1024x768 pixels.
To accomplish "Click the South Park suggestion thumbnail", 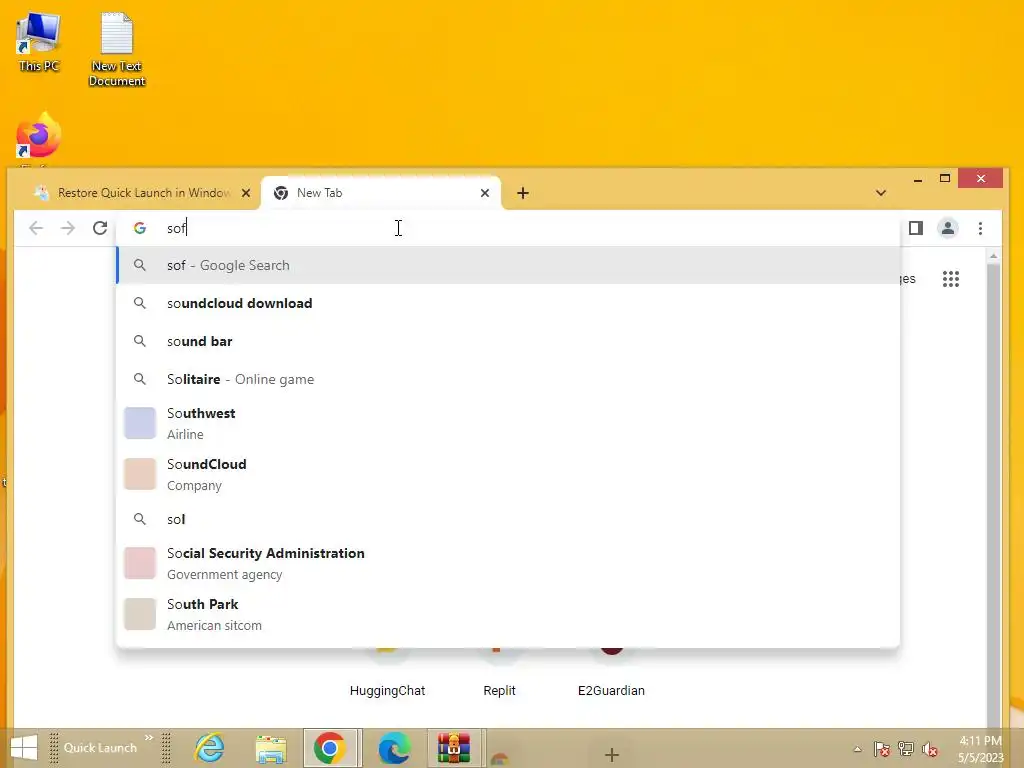I will pos(140,614).
